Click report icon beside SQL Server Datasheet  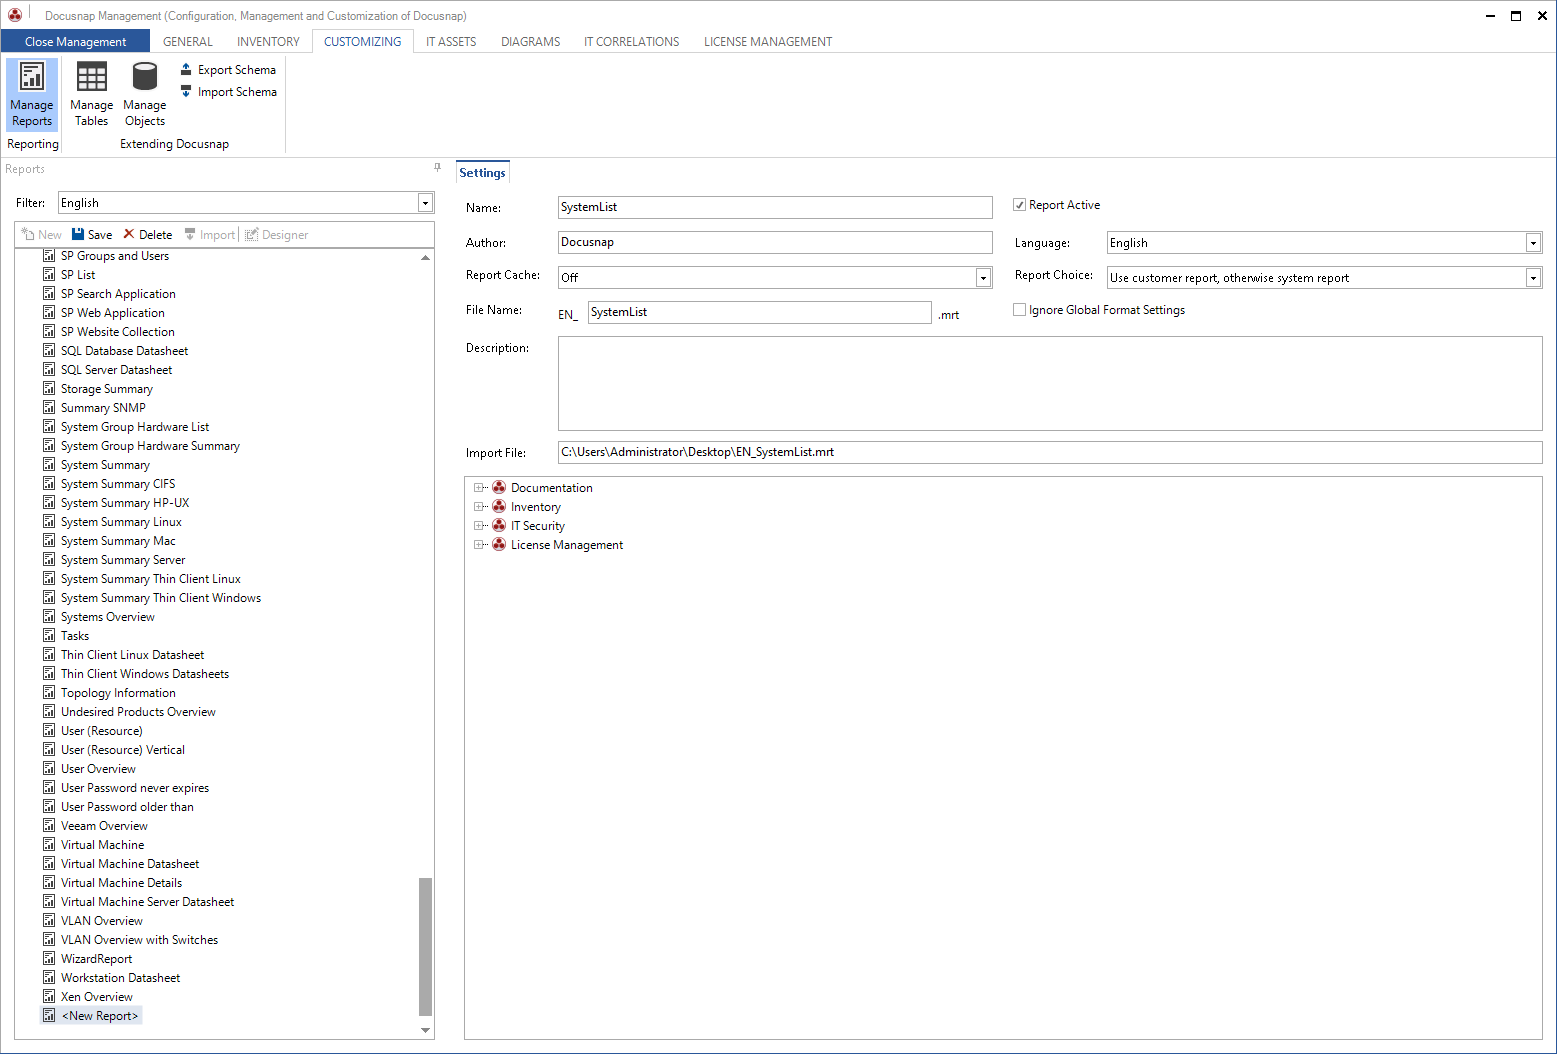point(49,369)
